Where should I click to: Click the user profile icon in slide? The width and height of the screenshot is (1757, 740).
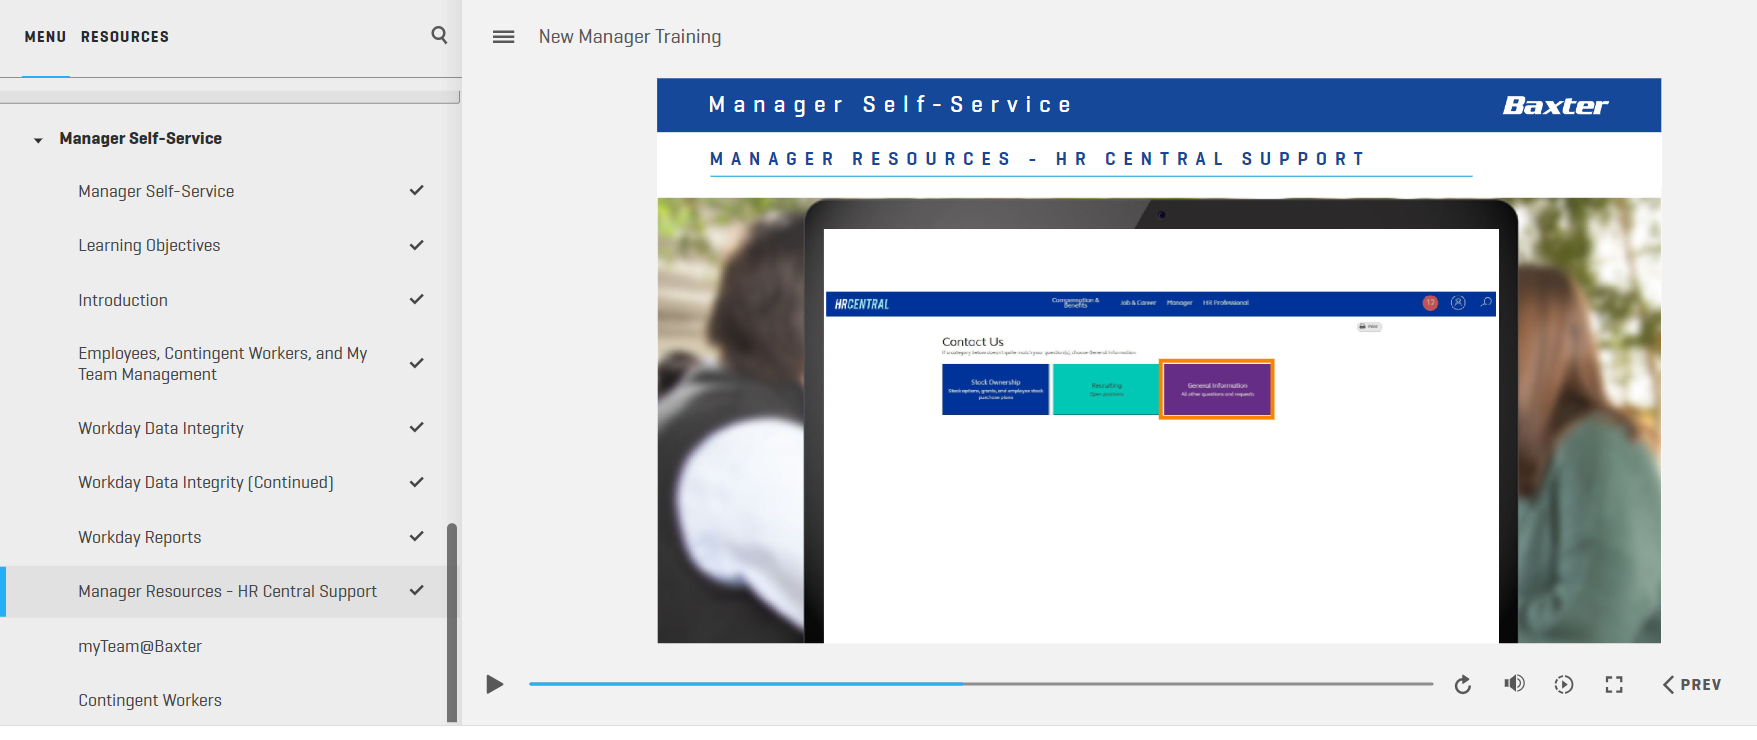pos(1458,303)
